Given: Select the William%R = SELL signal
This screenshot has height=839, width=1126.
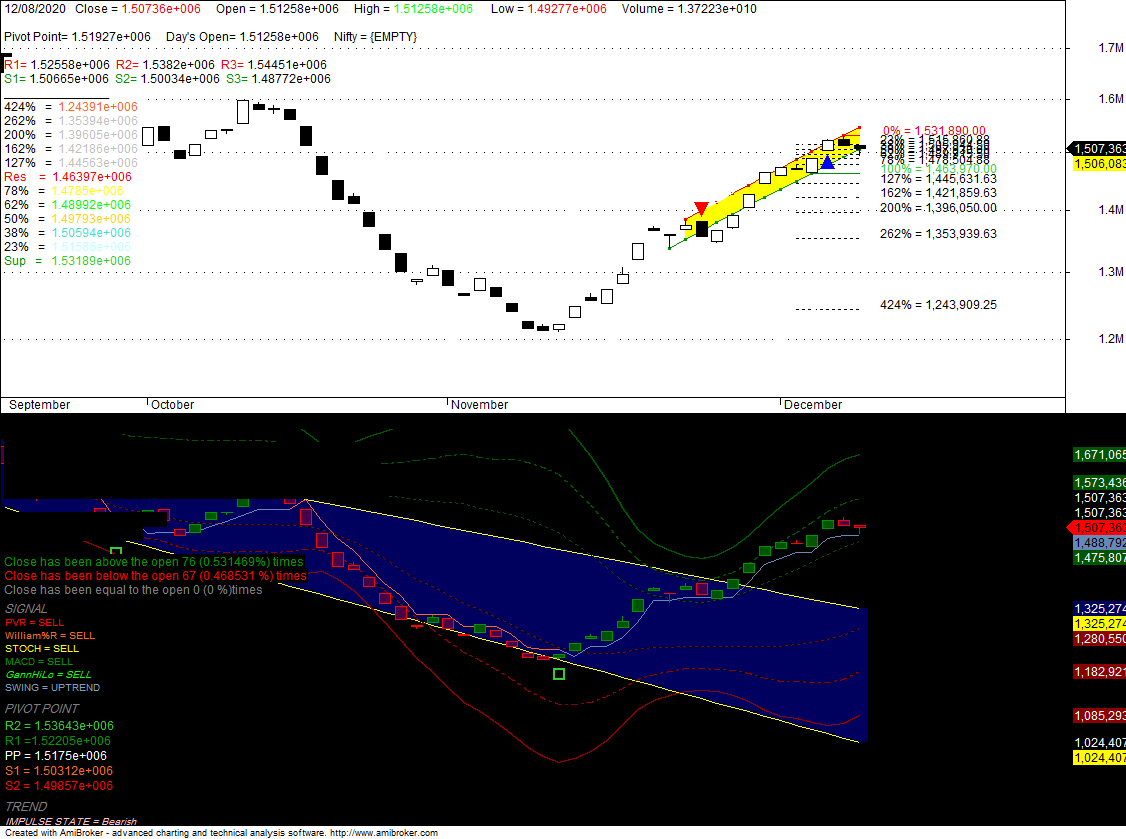Looking at the screenshot, I should tap(50, 636).
